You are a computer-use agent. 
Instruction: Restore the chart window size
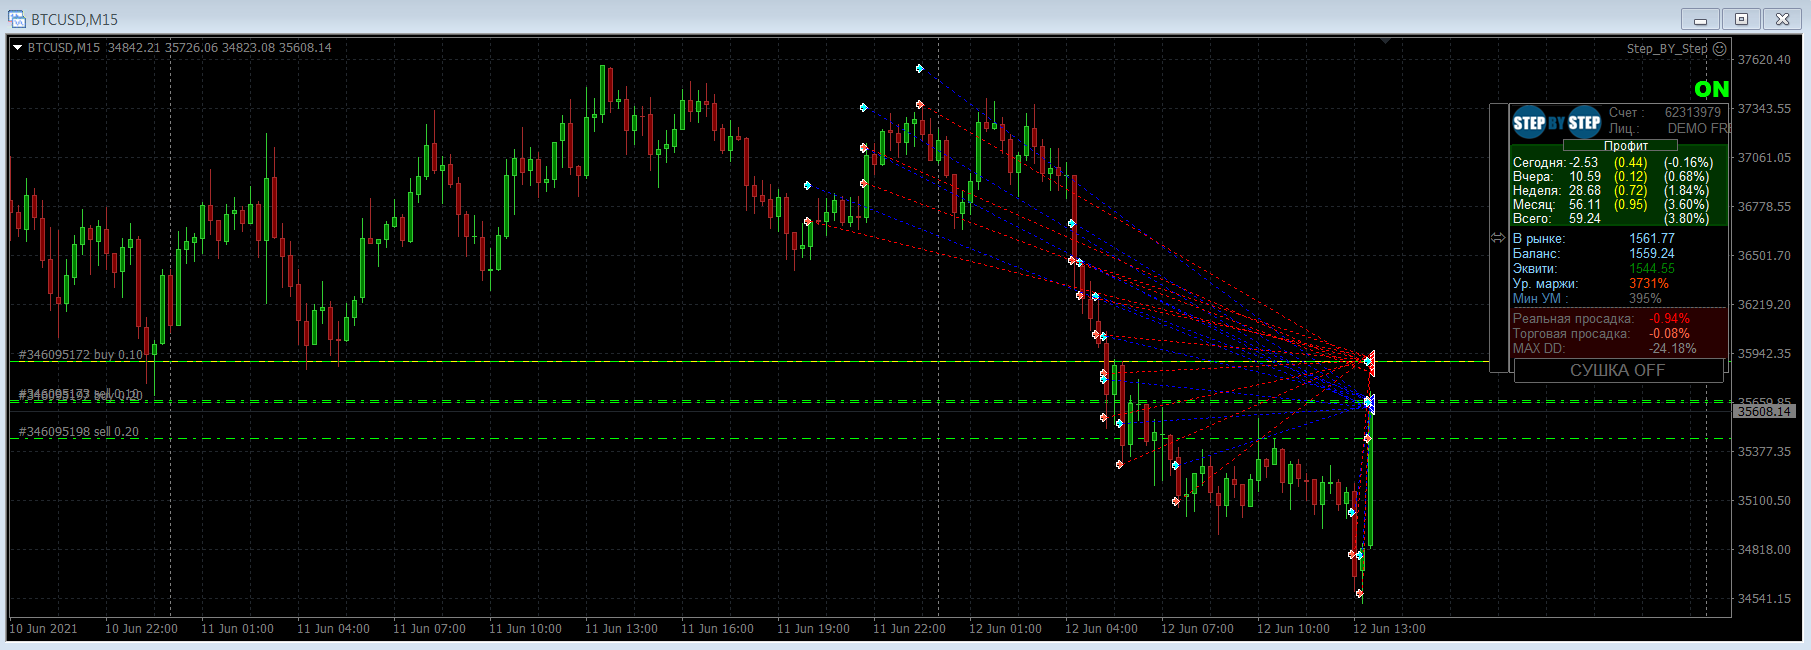click(1741, 19)
